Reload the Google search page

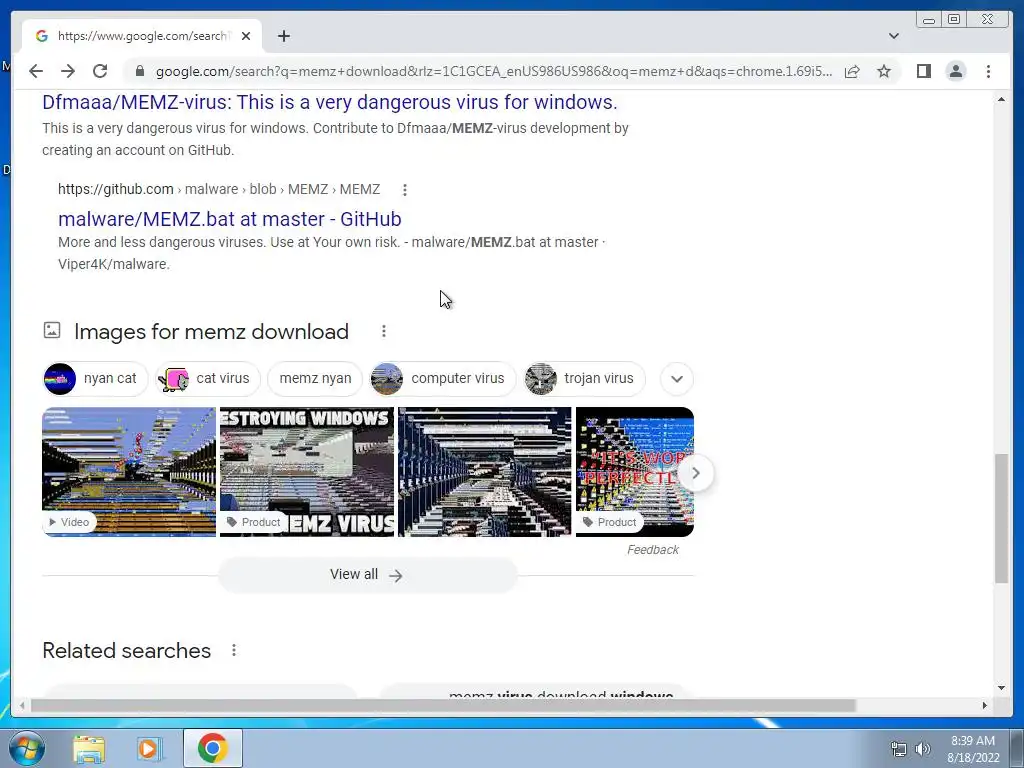click(100, 71)
